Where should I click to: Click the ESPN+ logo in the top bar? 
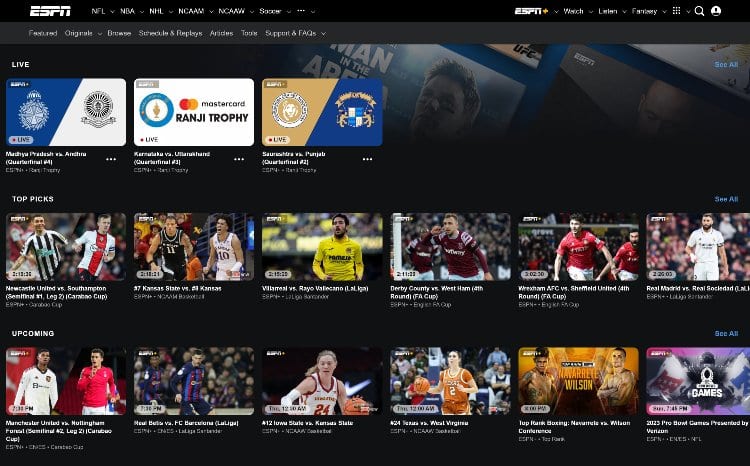pyautogui.click(x=531, y=11)
